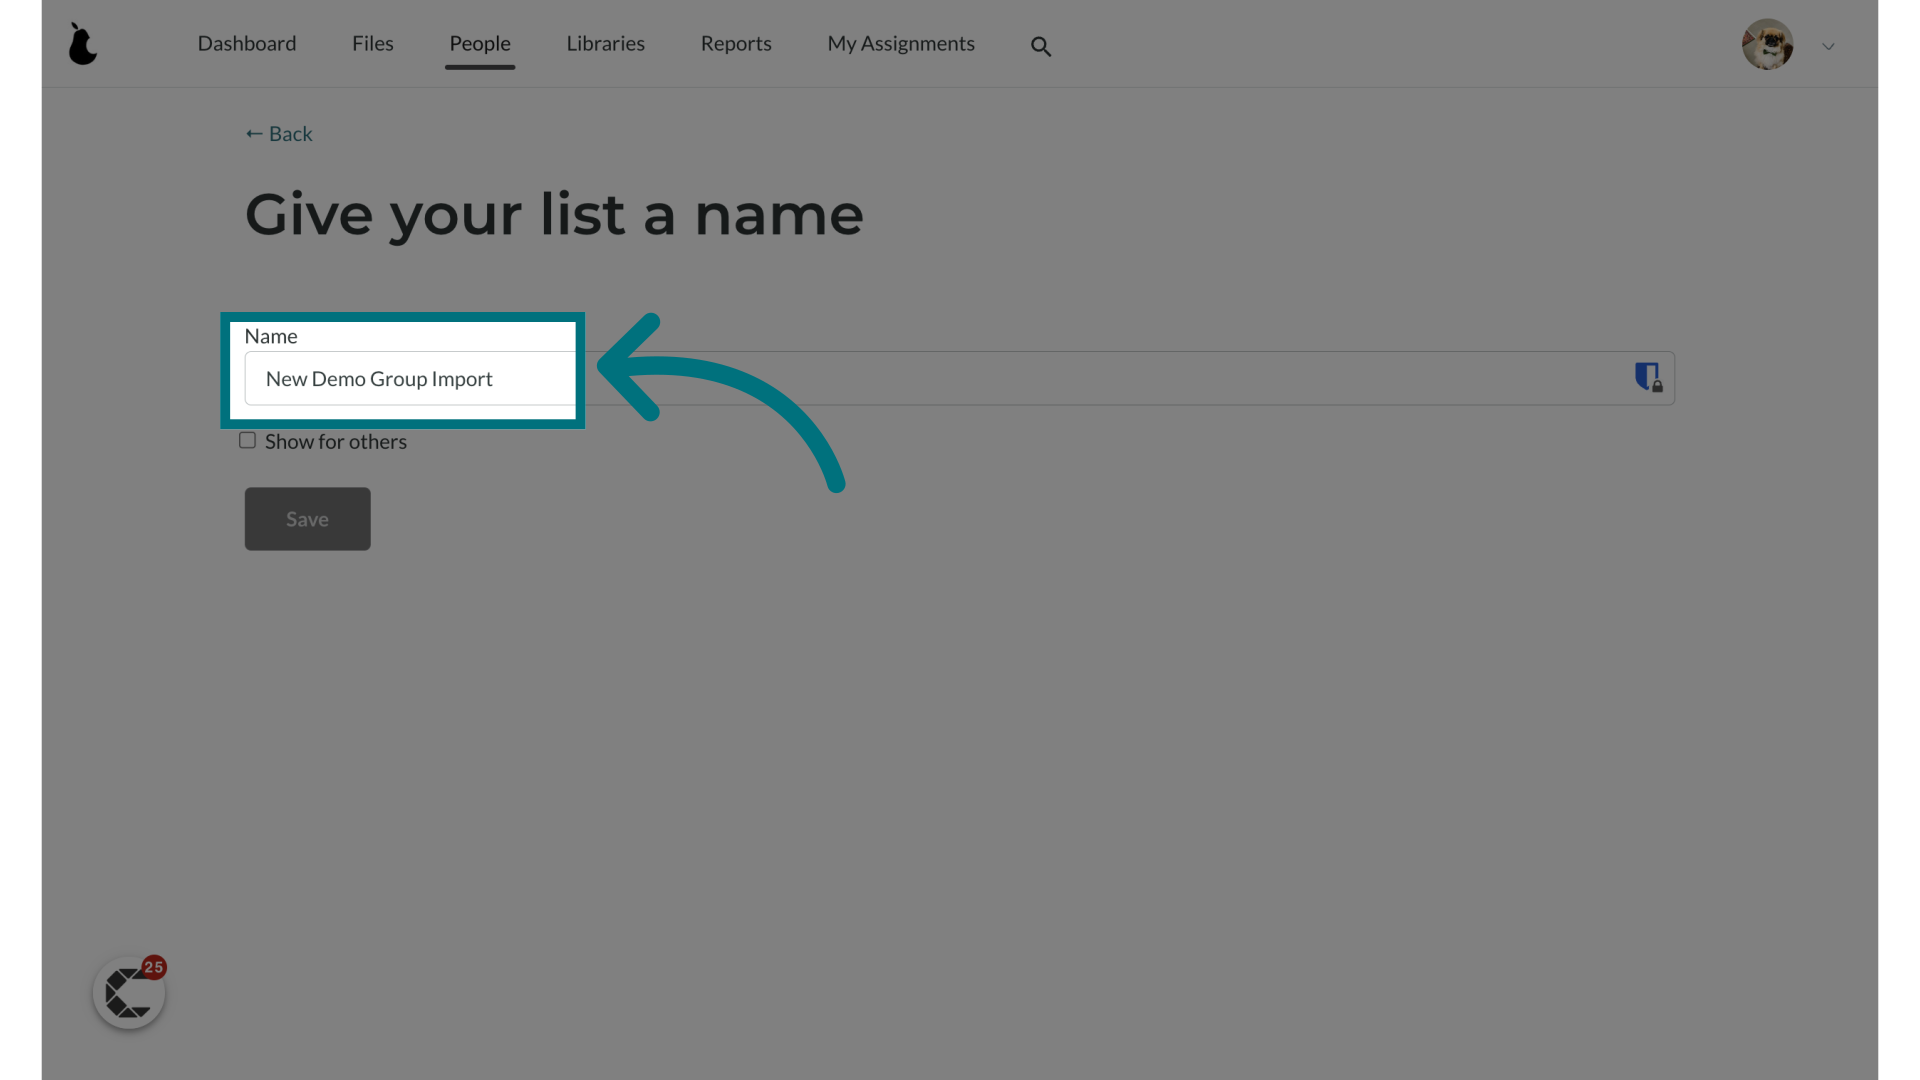1920x1080 pixels.
Task: Click the back arrow navigation icon
Action: (255, 132)
